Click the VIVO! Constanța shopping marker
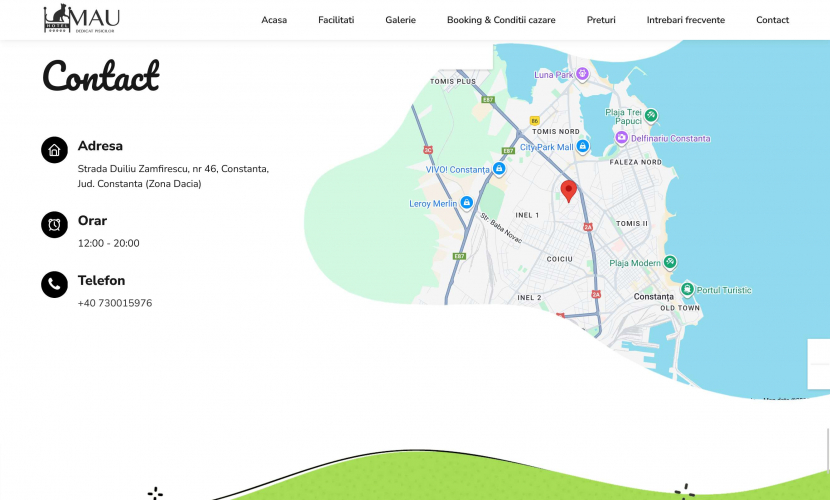830x500 pixels. 499,169
